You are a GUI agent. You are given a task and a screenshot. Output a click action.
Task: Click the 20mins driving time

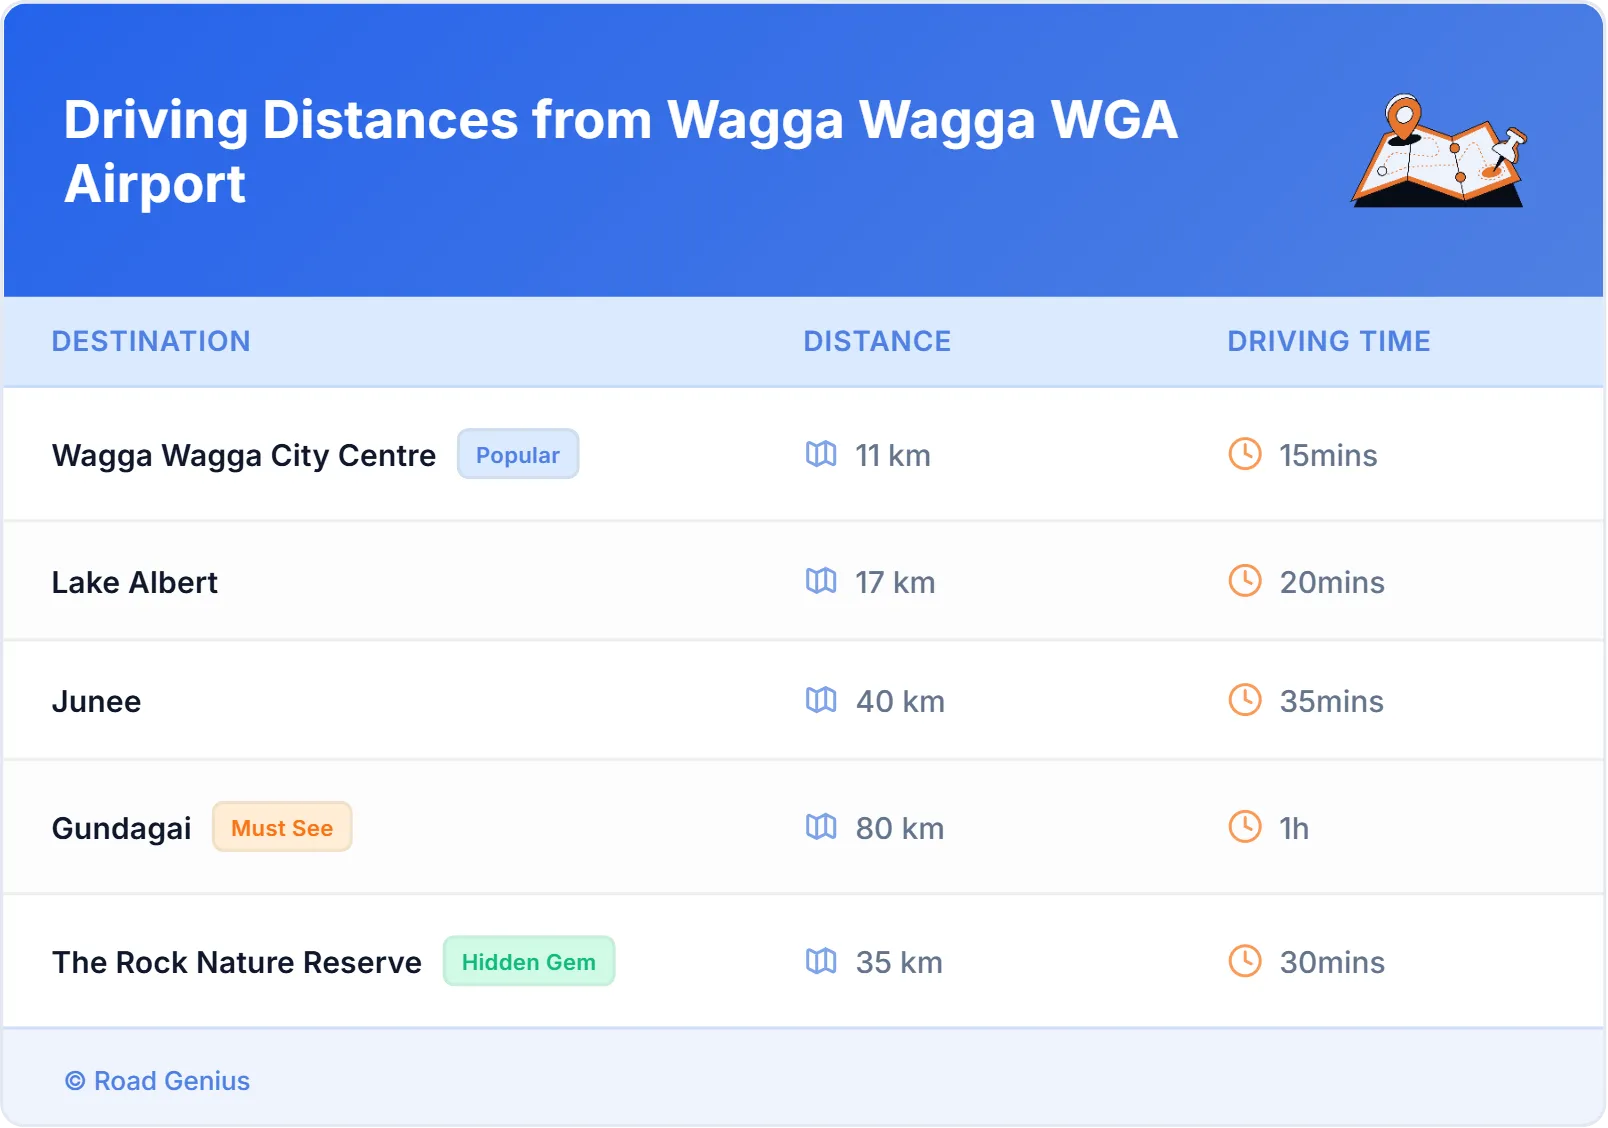coord(1332,582)
